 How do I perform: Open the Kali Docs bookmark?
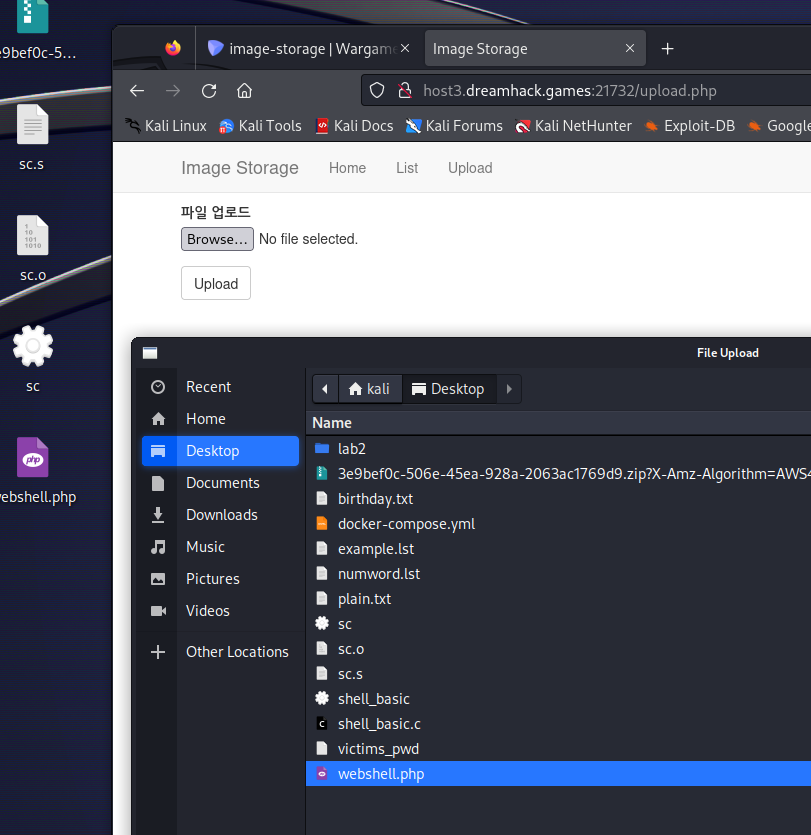click(x=354, y=126)
